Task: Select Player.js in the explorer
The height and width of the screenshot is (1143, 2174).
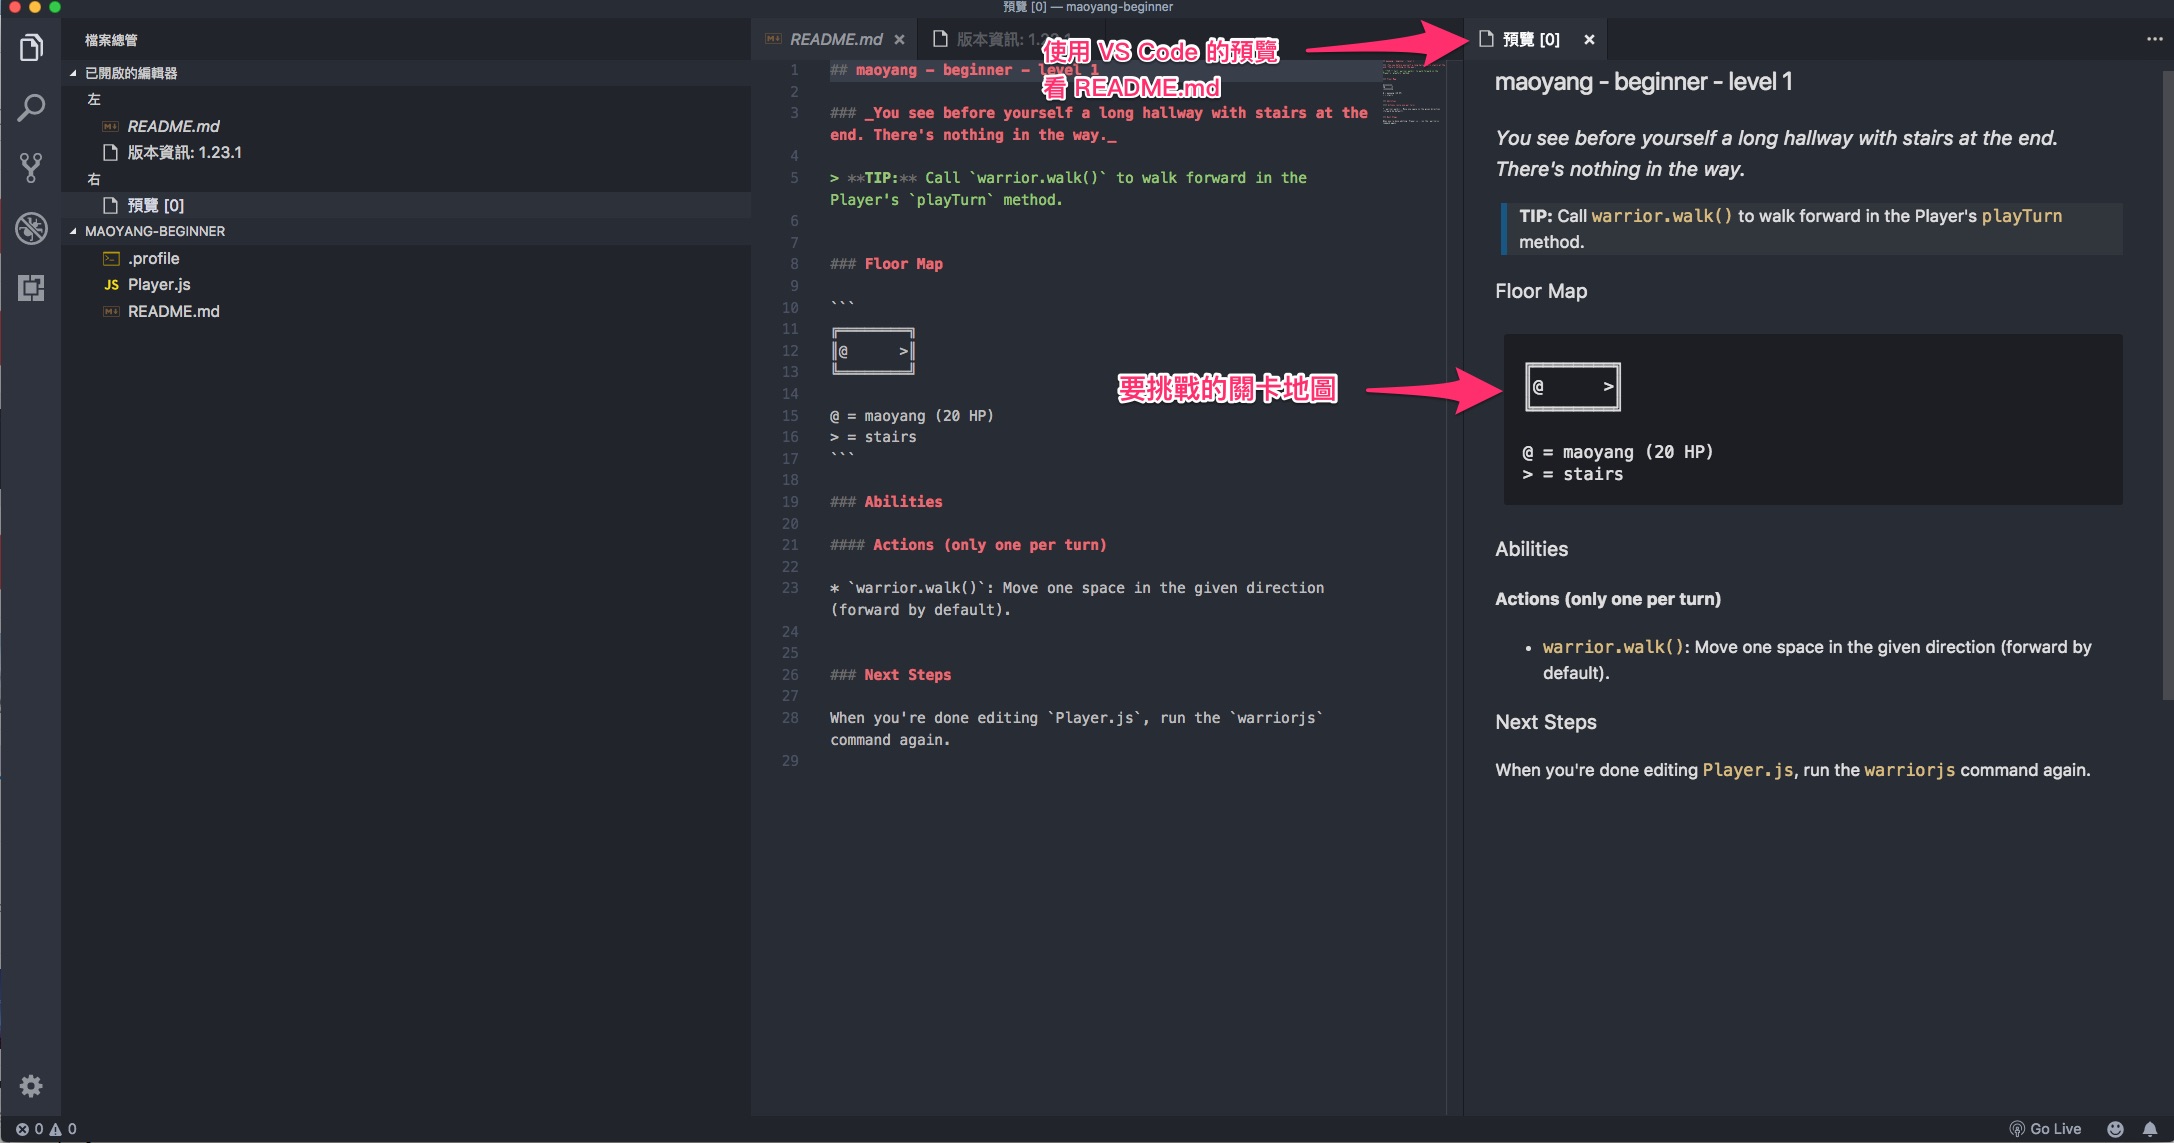Action: [x=160, y=284]
